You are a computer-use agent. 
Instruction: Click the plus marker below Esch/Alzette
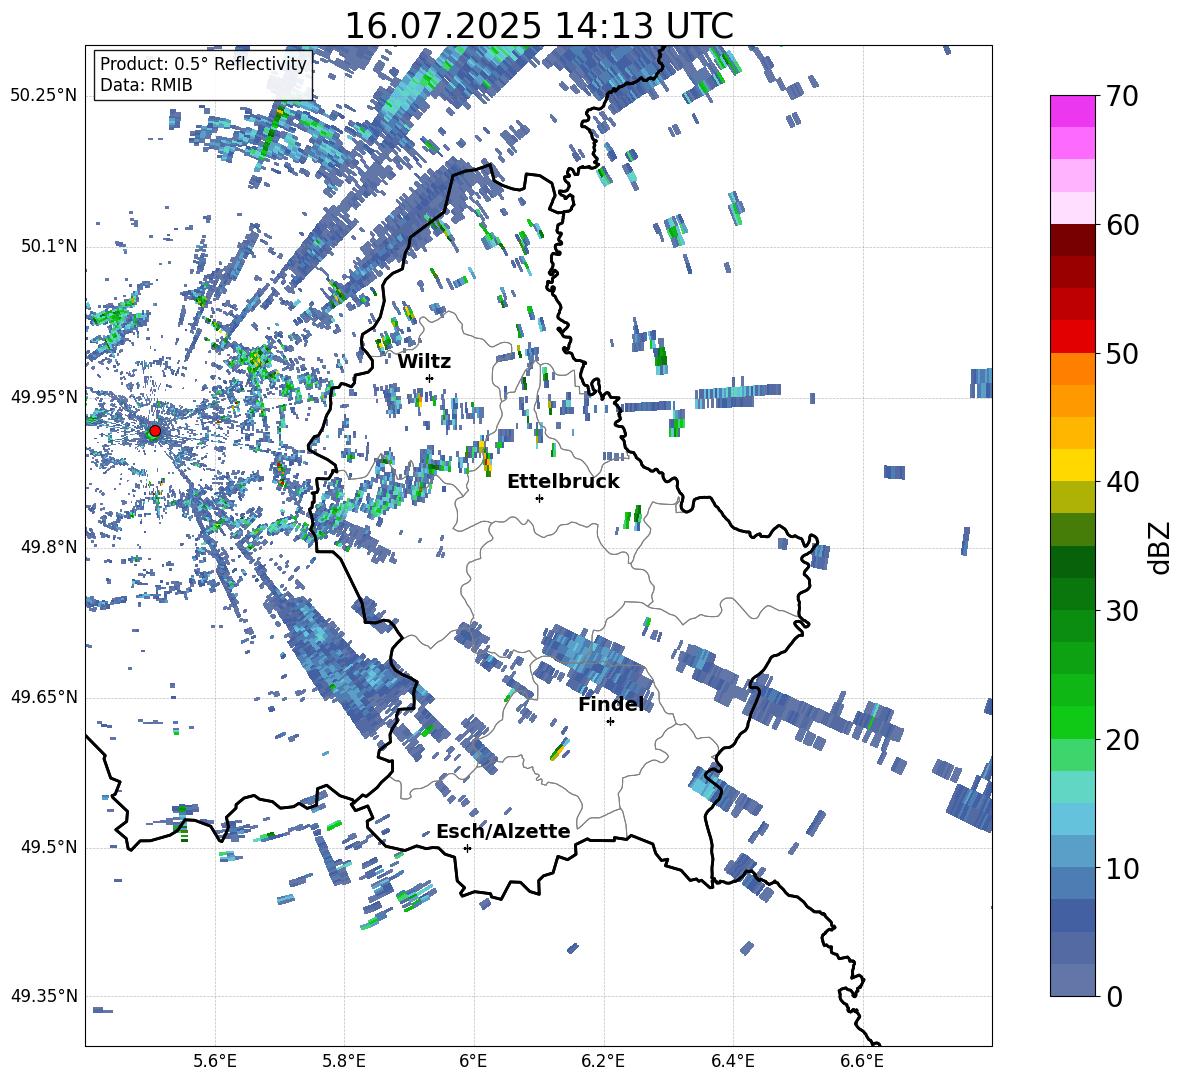[x=467, y=848]
